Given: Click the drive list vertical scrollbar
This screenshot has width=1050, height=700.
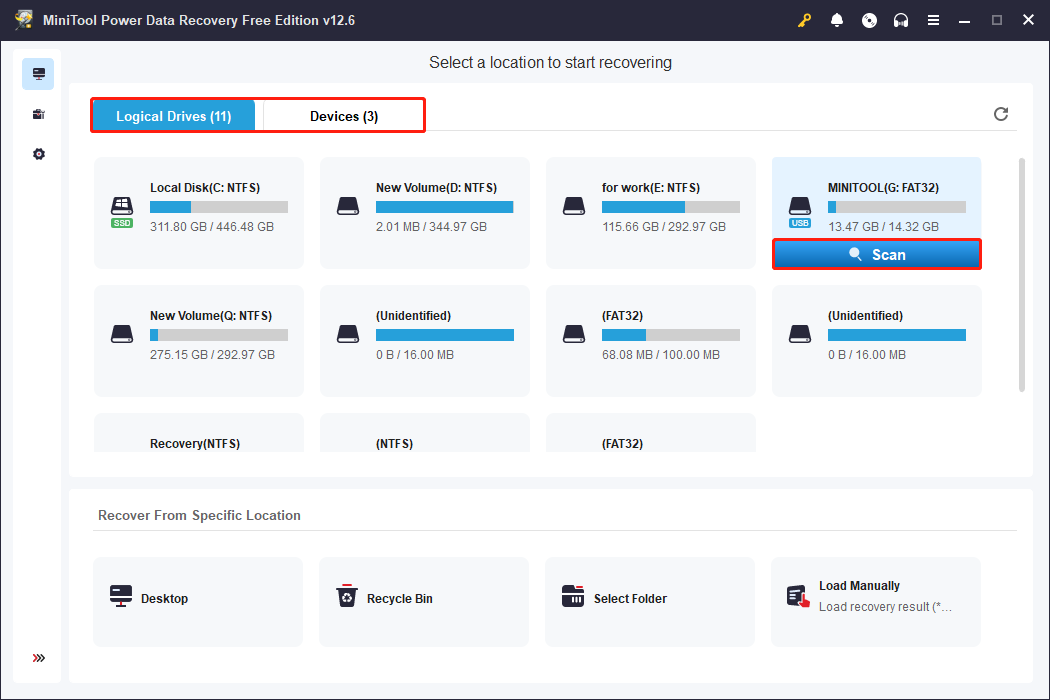Looking at the screenshot, I should tap(1021, 275).
